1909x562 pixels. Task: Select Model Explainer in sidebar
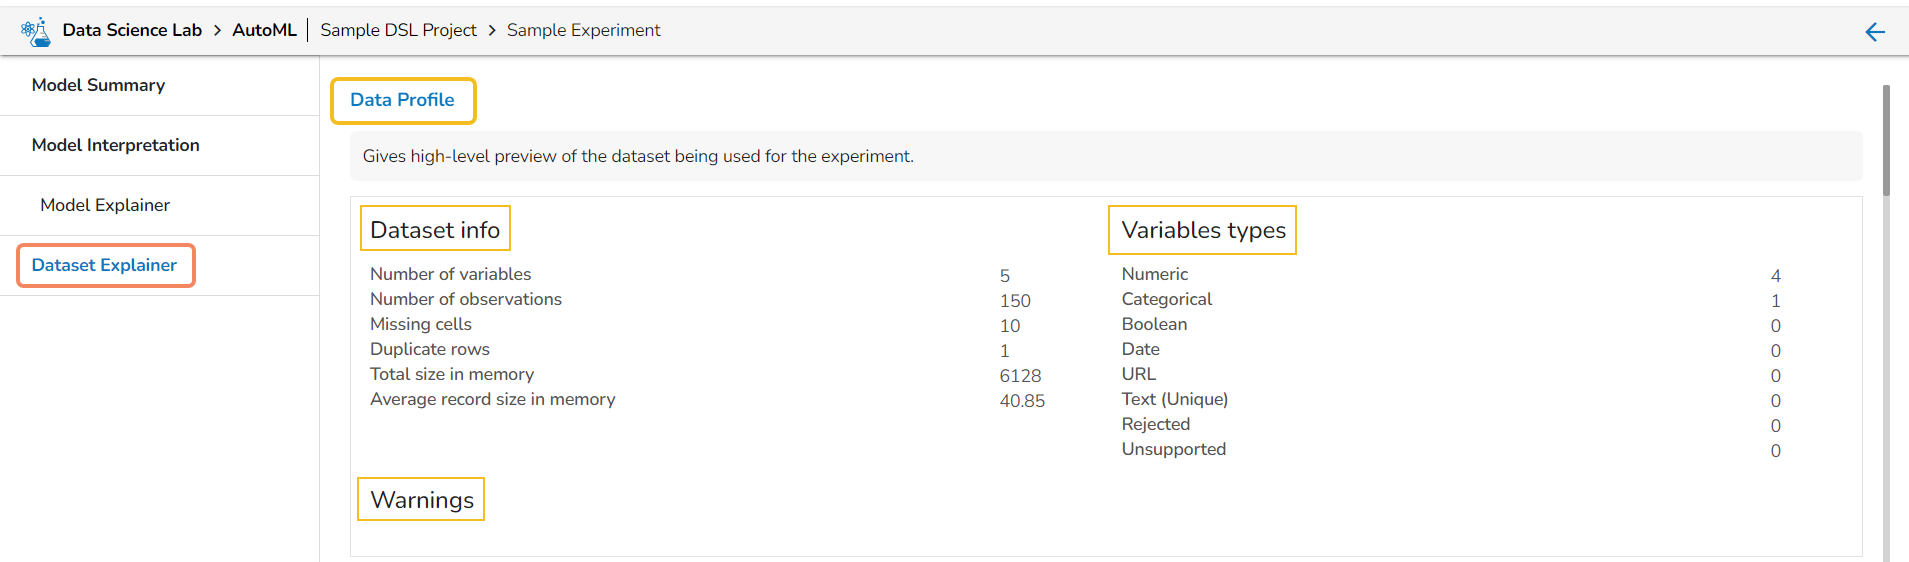click(x=105, y=205)
